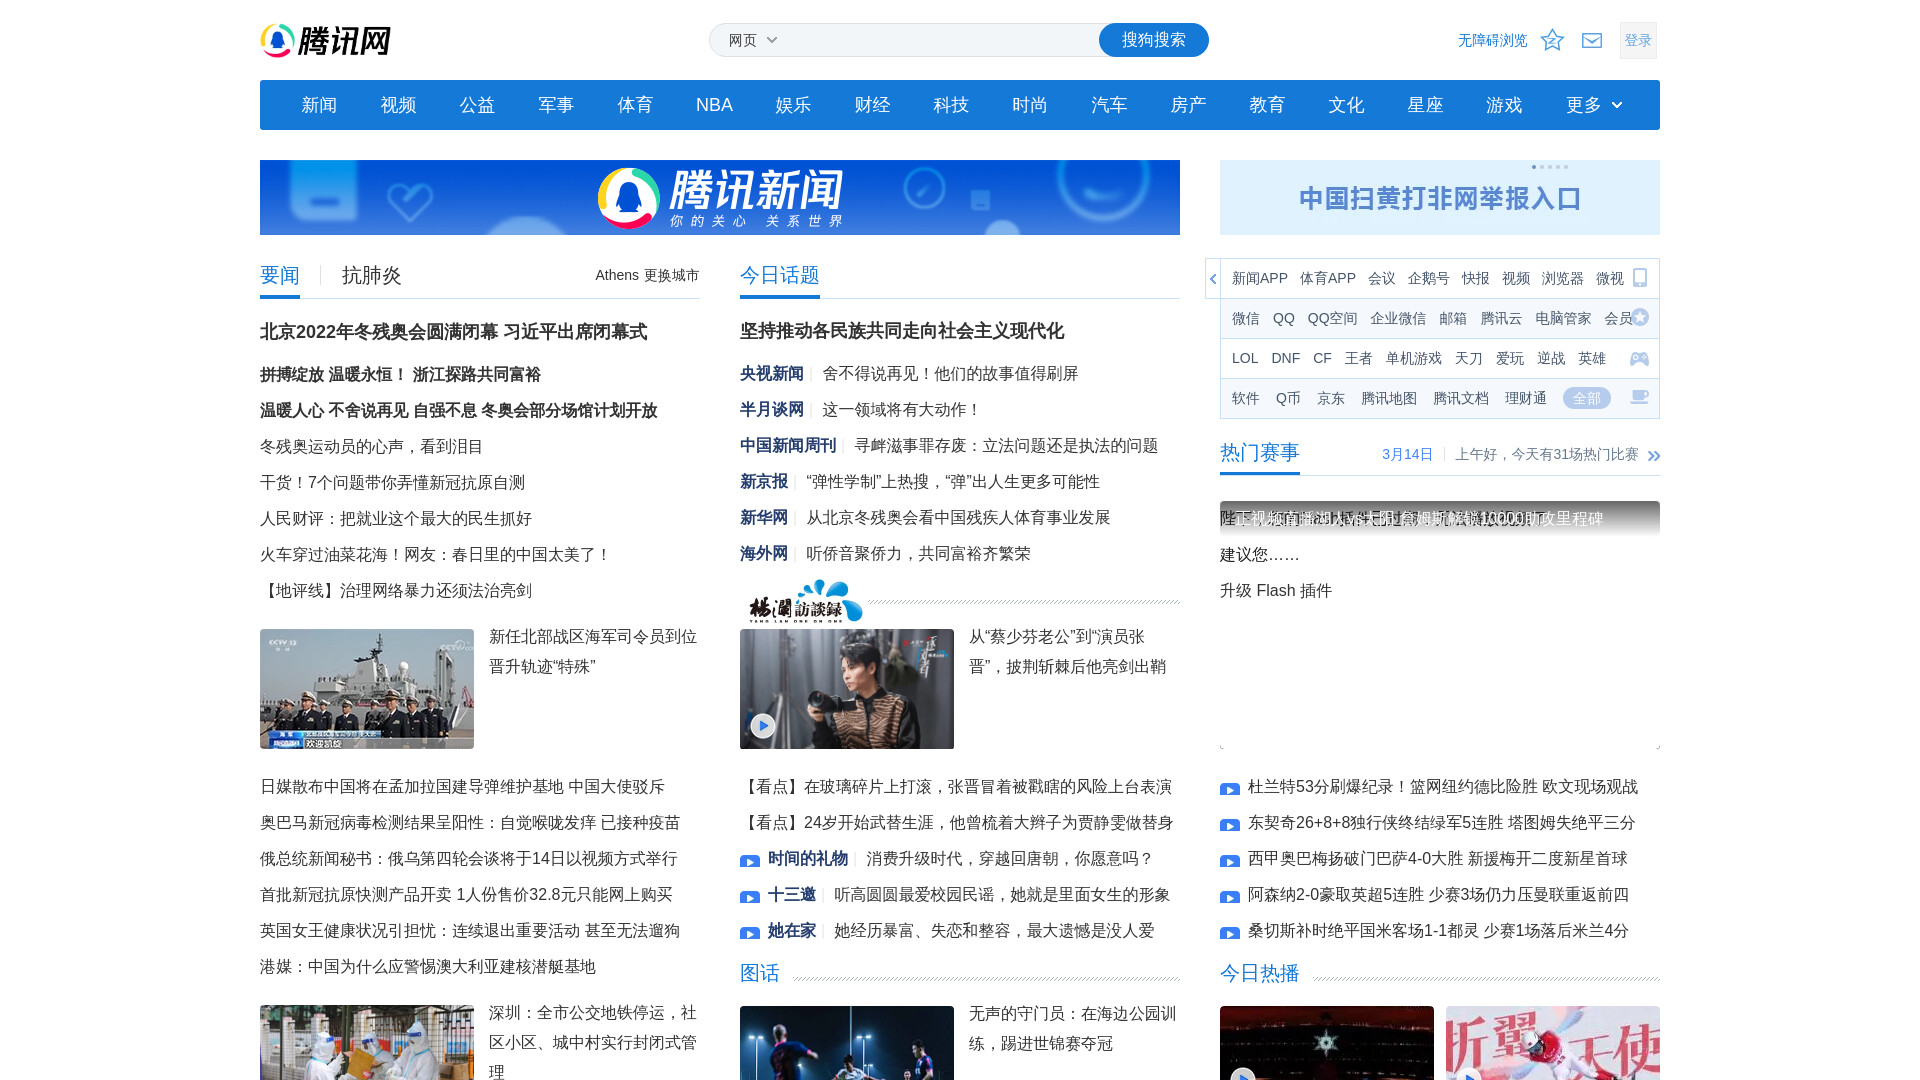The height and width of the screenshot is (1080, 1920).
Task: Open the 科技 navigation item
Action: tap(951, 105)
